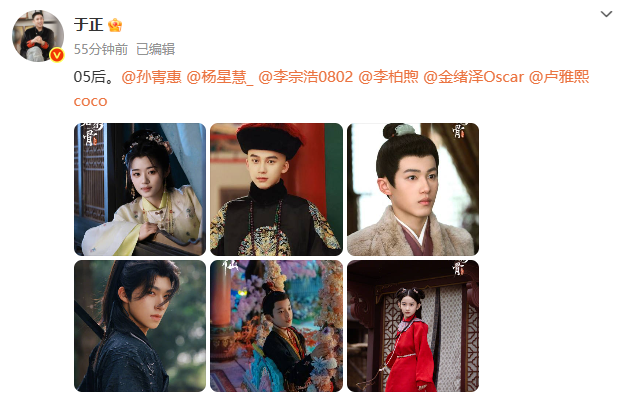This screenshot has height=402, width=629.
Task: View photo of man in fur-collared robe
Action: [x=413, y=189]
